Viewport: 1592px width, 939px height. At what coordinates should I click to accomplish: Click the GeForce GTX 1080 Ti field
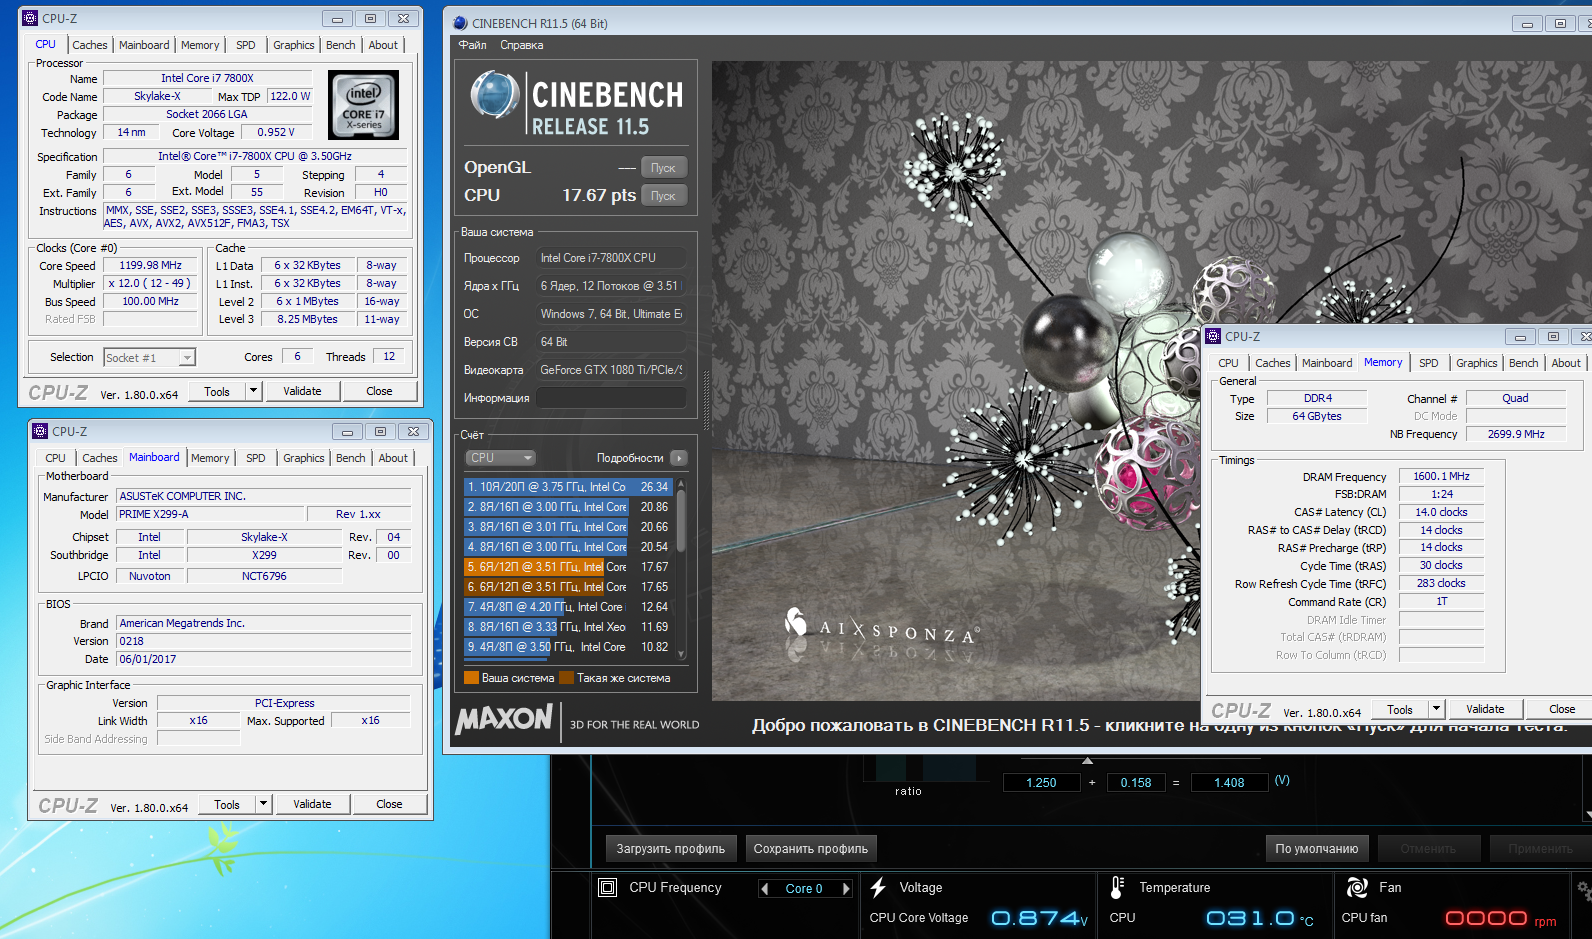pos(611,370)
